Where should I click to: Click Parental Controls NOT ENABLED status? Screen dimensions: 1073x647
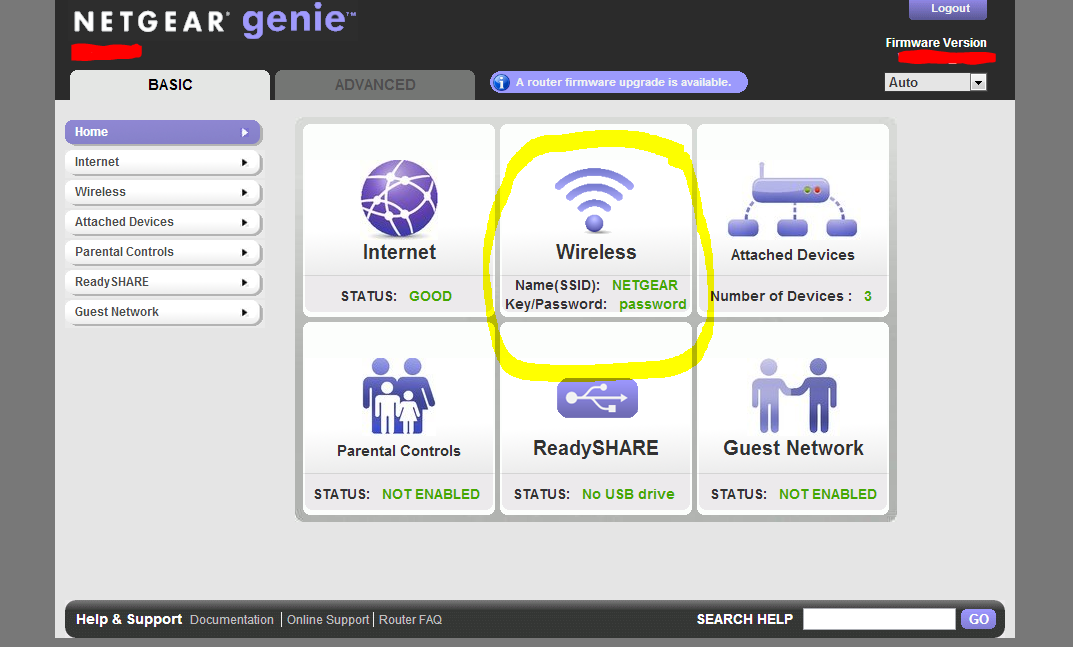[x=430, y=494]
